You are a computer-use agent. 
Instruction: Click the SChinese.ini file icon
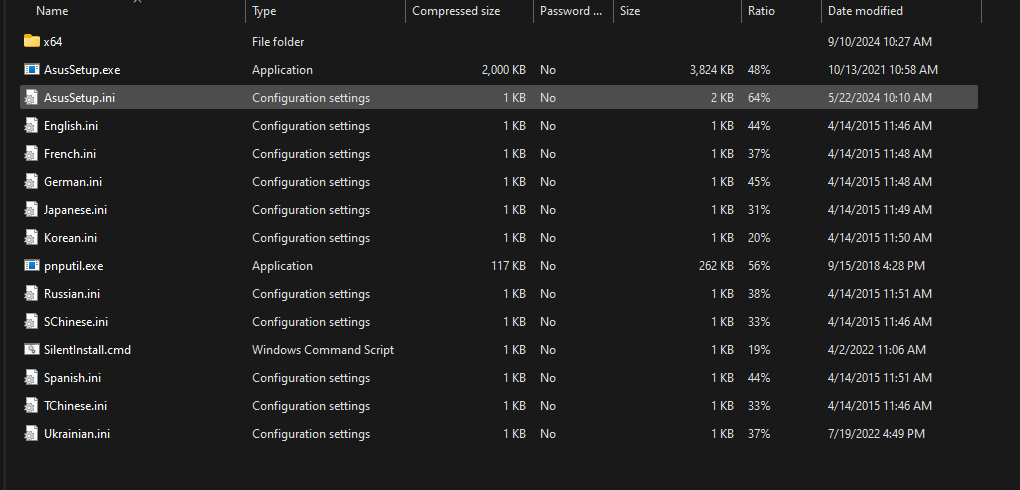(31, 321)
